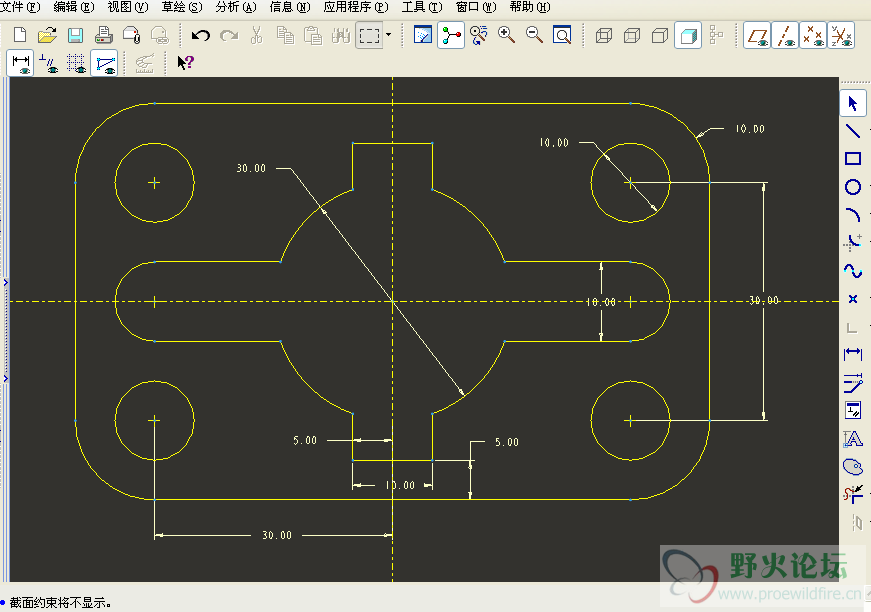Open the Constraints tool in the right toolbar
Viewport: 871px width, 612px height.
pos(853,410)
